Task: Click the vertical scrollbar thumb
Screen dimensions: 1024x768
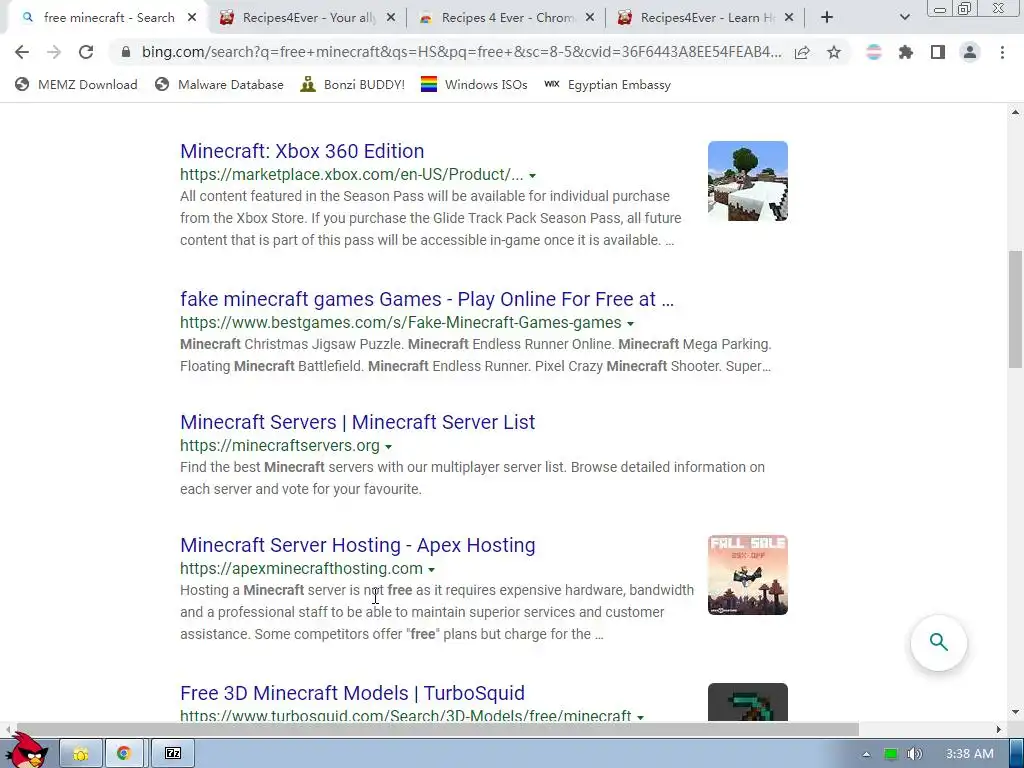Action: coord(1015,309)
